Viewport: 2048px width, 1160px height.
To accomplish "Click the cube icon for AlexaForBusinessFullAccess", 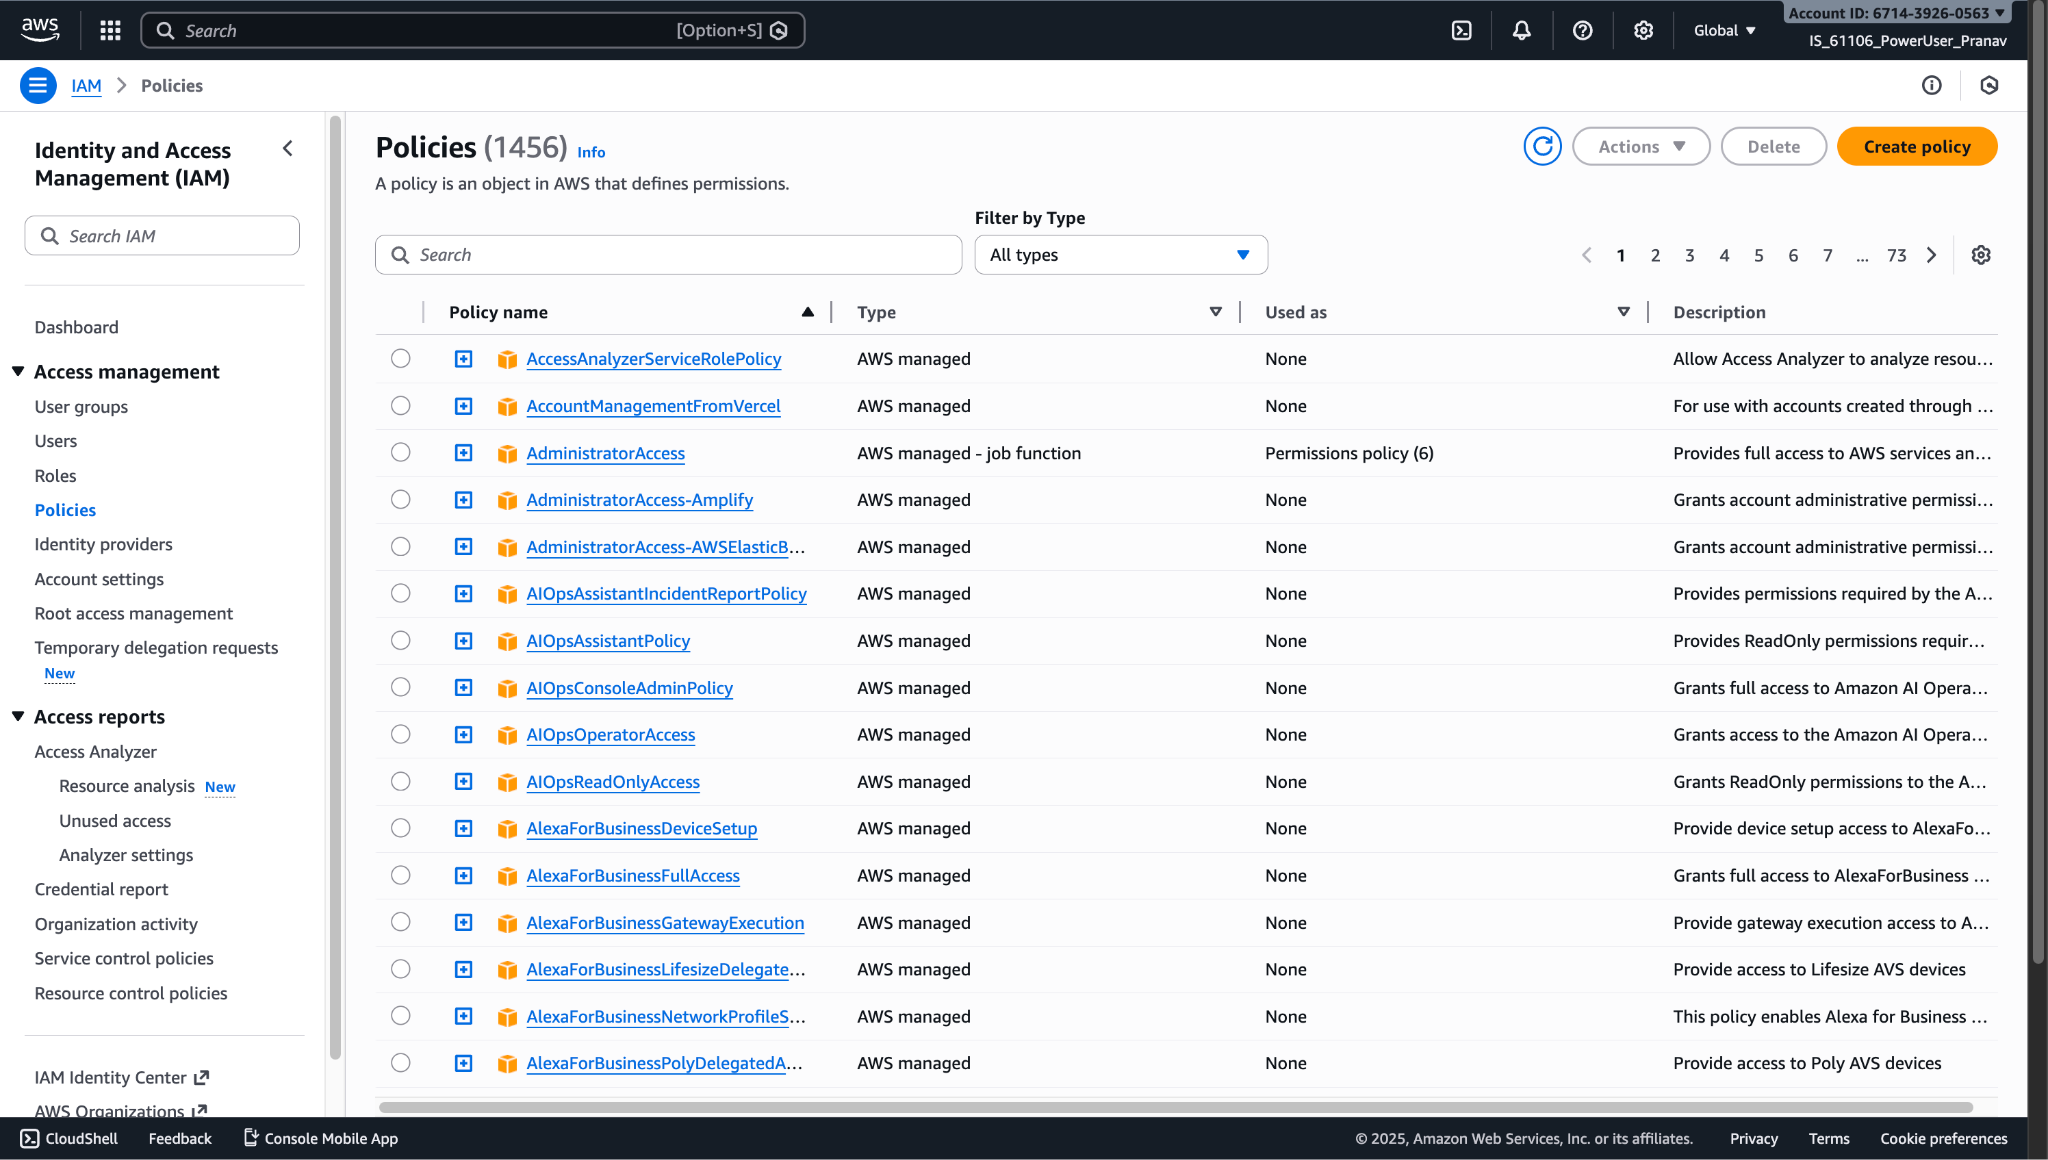I will (507, 876).
